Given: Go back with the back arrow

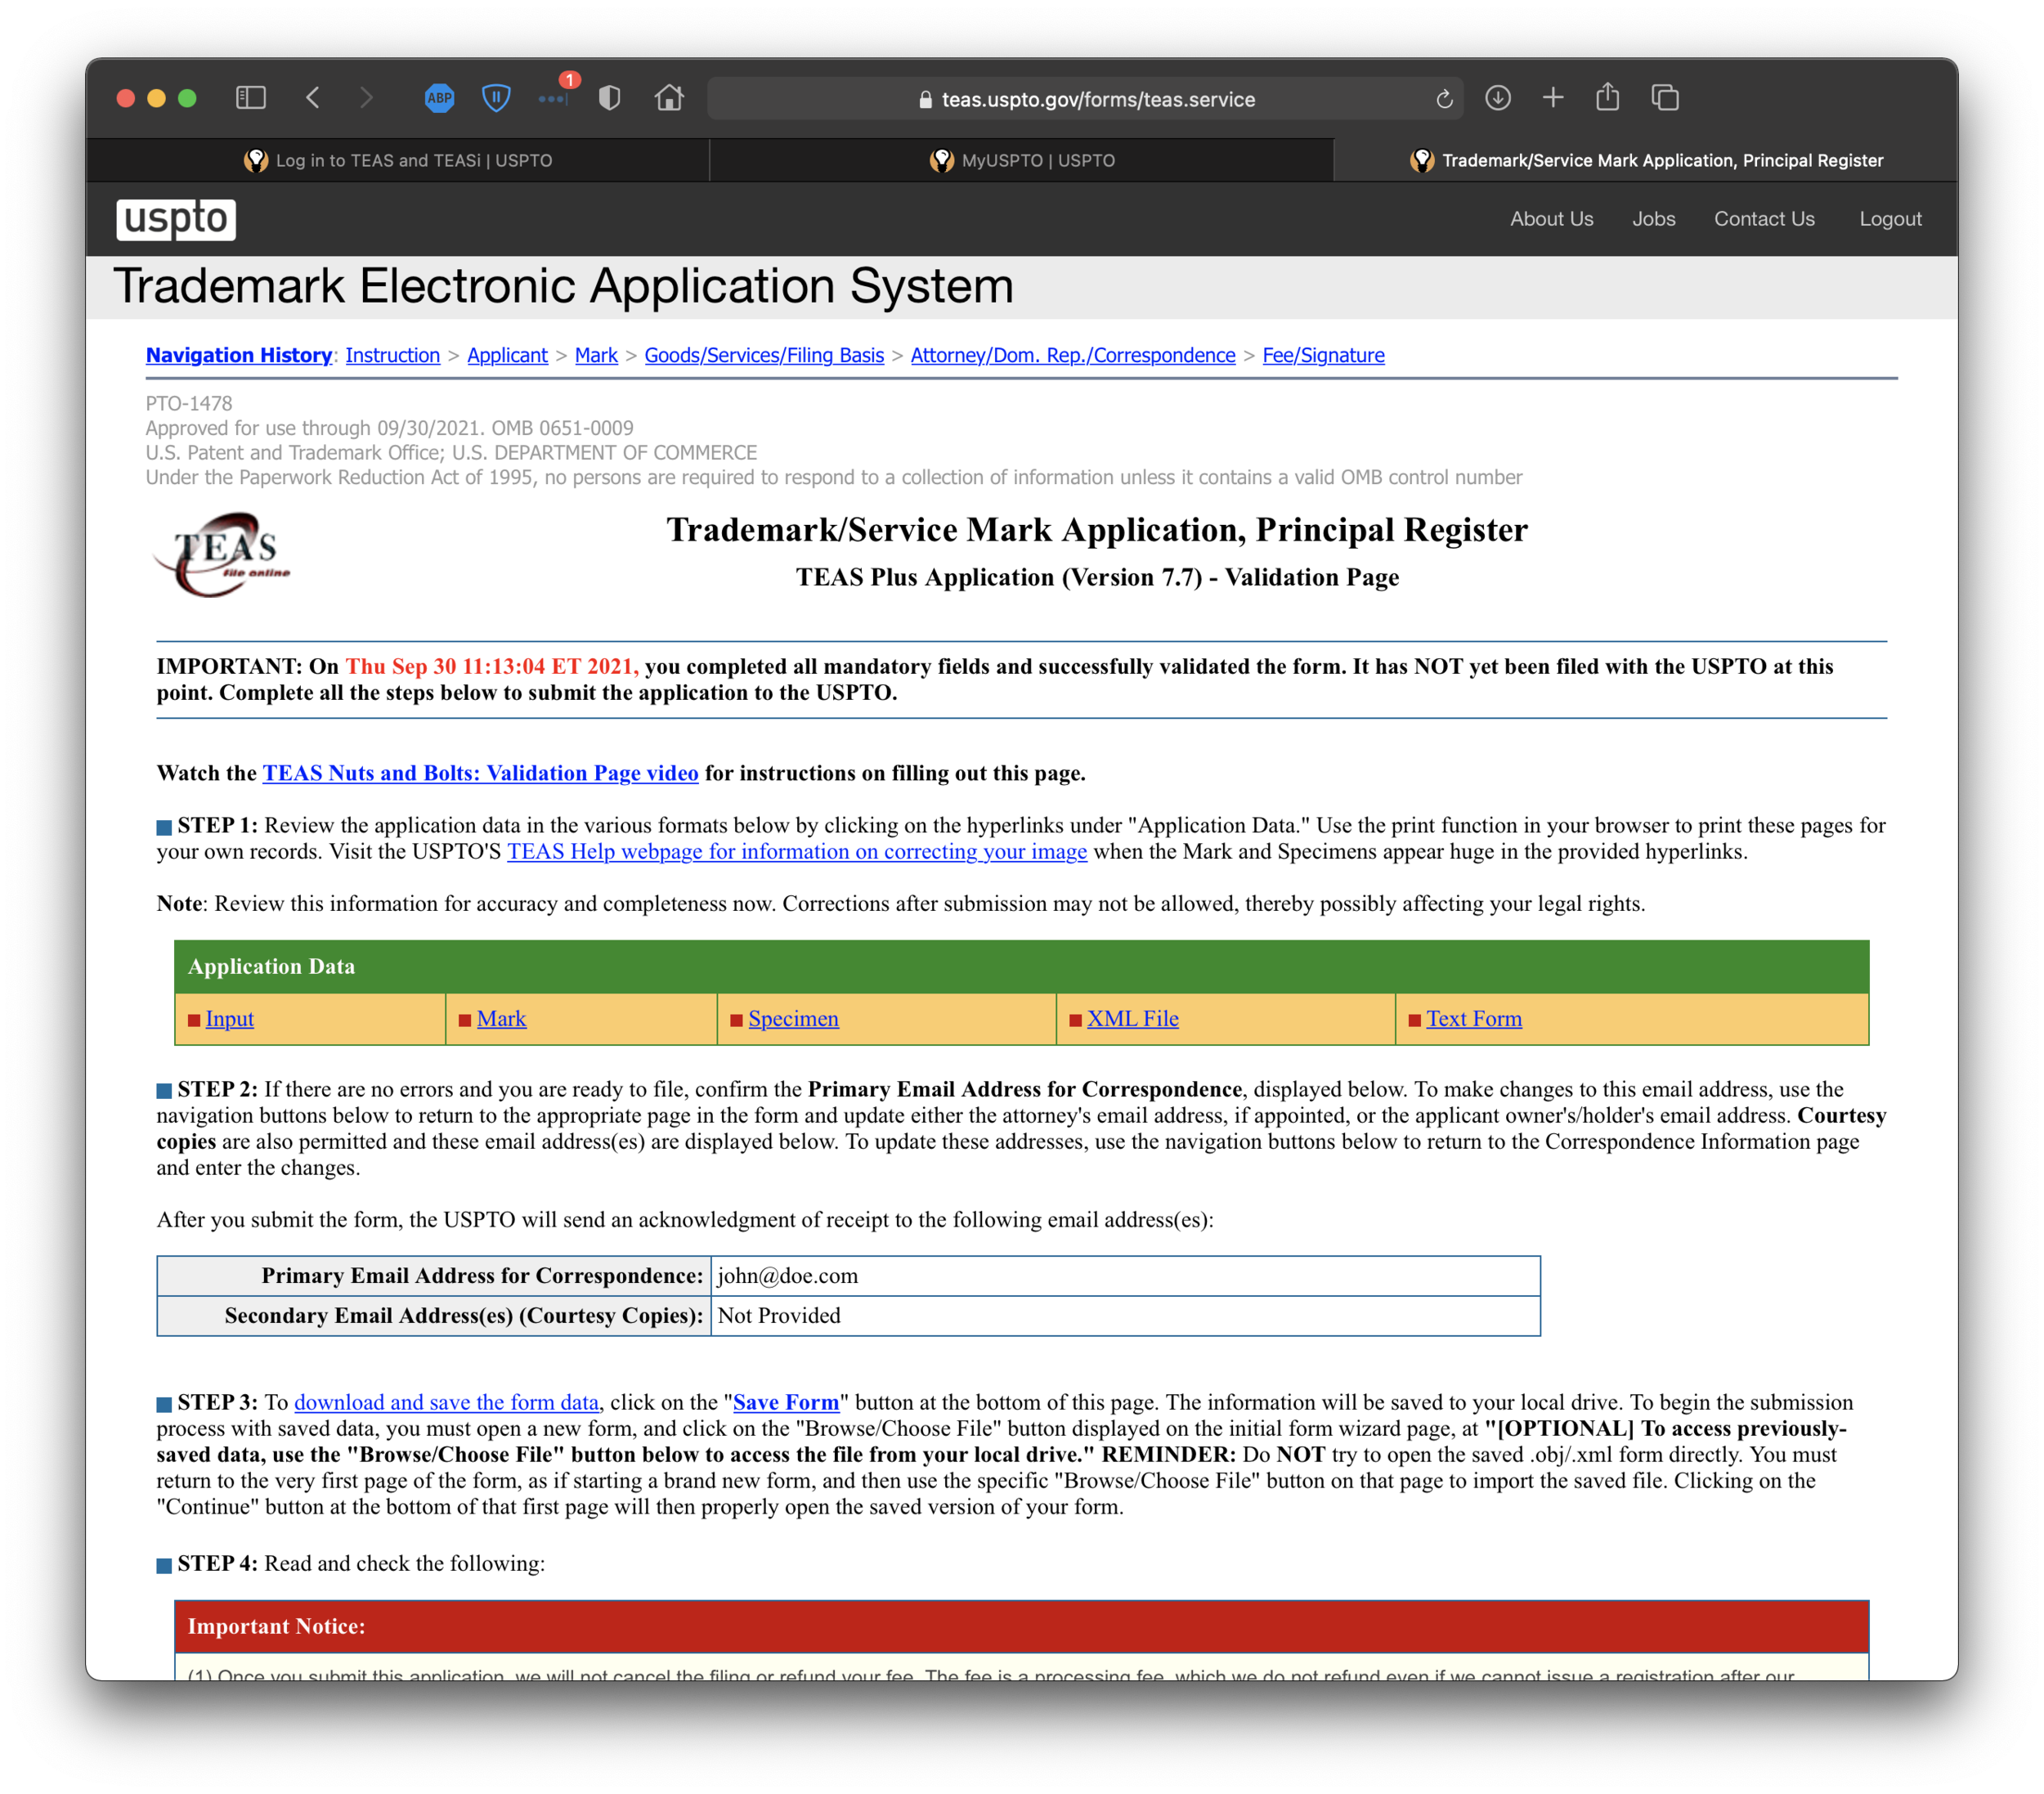Looking at the screenshot, I should 313,98.
